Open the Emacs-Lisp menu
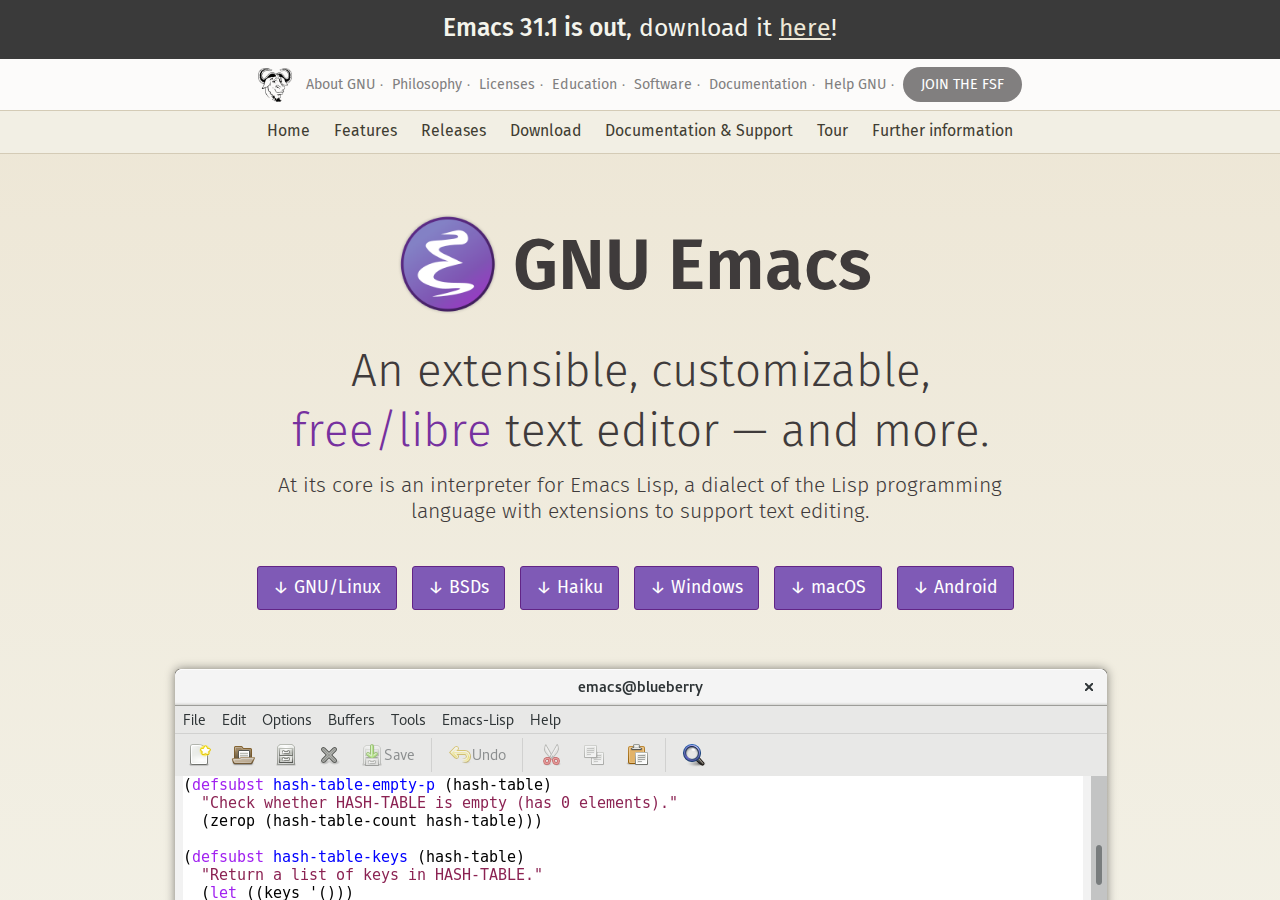 click(x=478, y=720)
